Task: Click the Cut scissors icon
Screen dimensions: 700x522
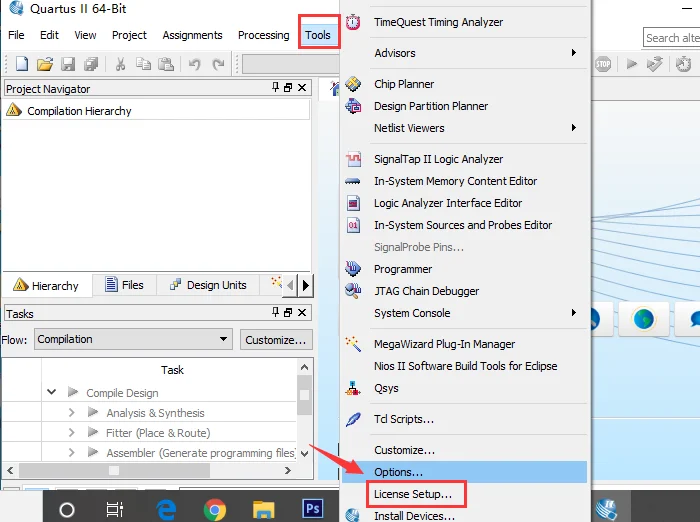Action: tap(120, 64)
